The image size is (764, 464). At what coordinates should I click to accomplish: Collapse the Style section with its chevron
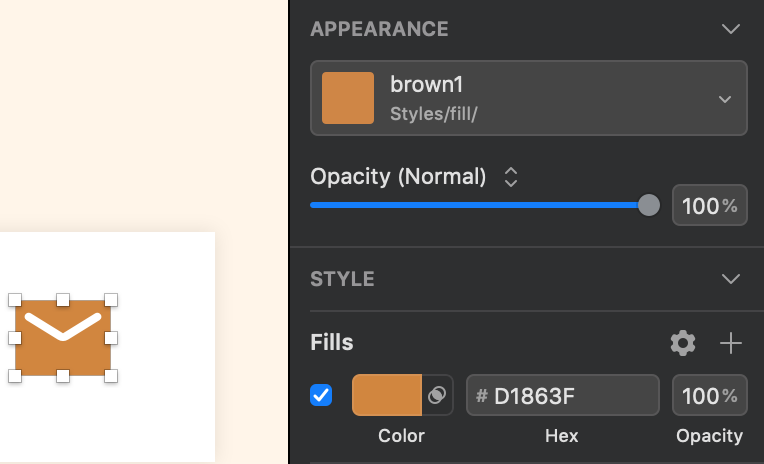tap(731, 278)
